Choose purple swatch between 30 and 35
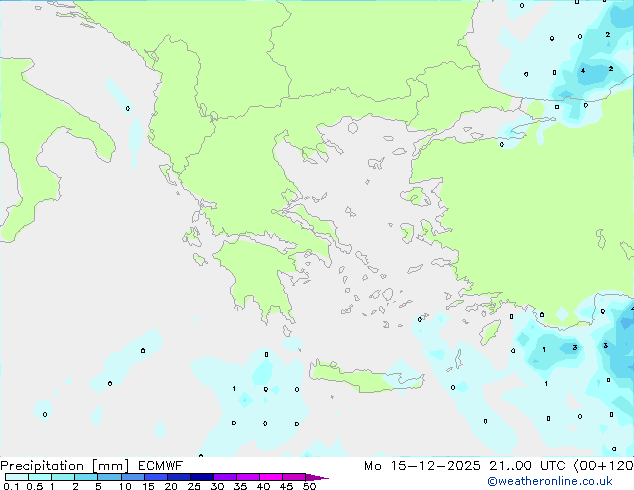The image size is (634, 490). coord(225,477)
